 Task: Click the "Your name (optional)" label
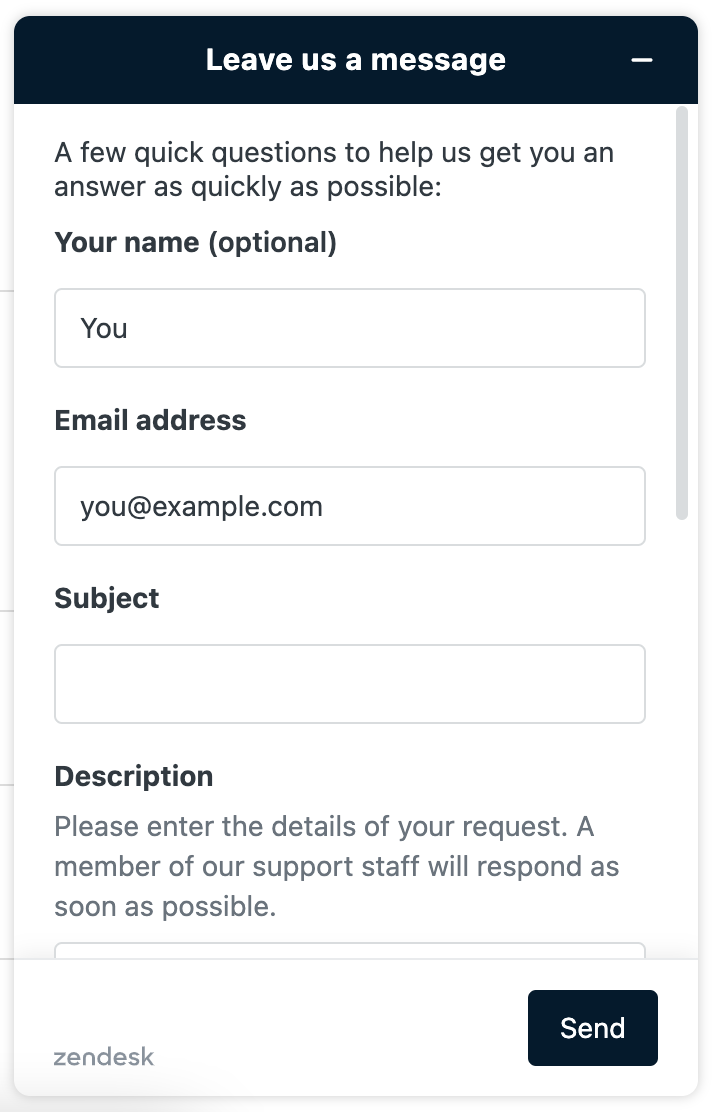195,242
